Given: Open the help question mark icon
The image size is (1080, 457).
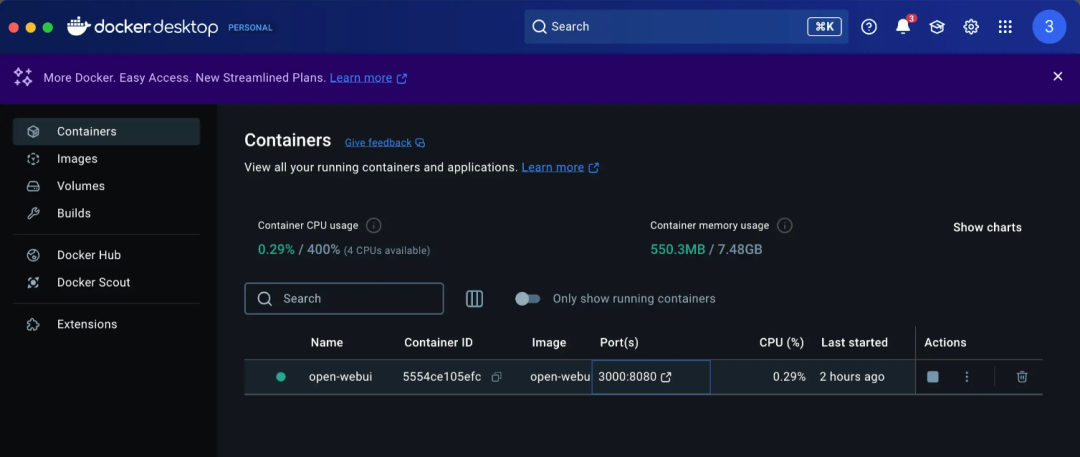Looking at the screenshot, I should [x=869, y=27].
